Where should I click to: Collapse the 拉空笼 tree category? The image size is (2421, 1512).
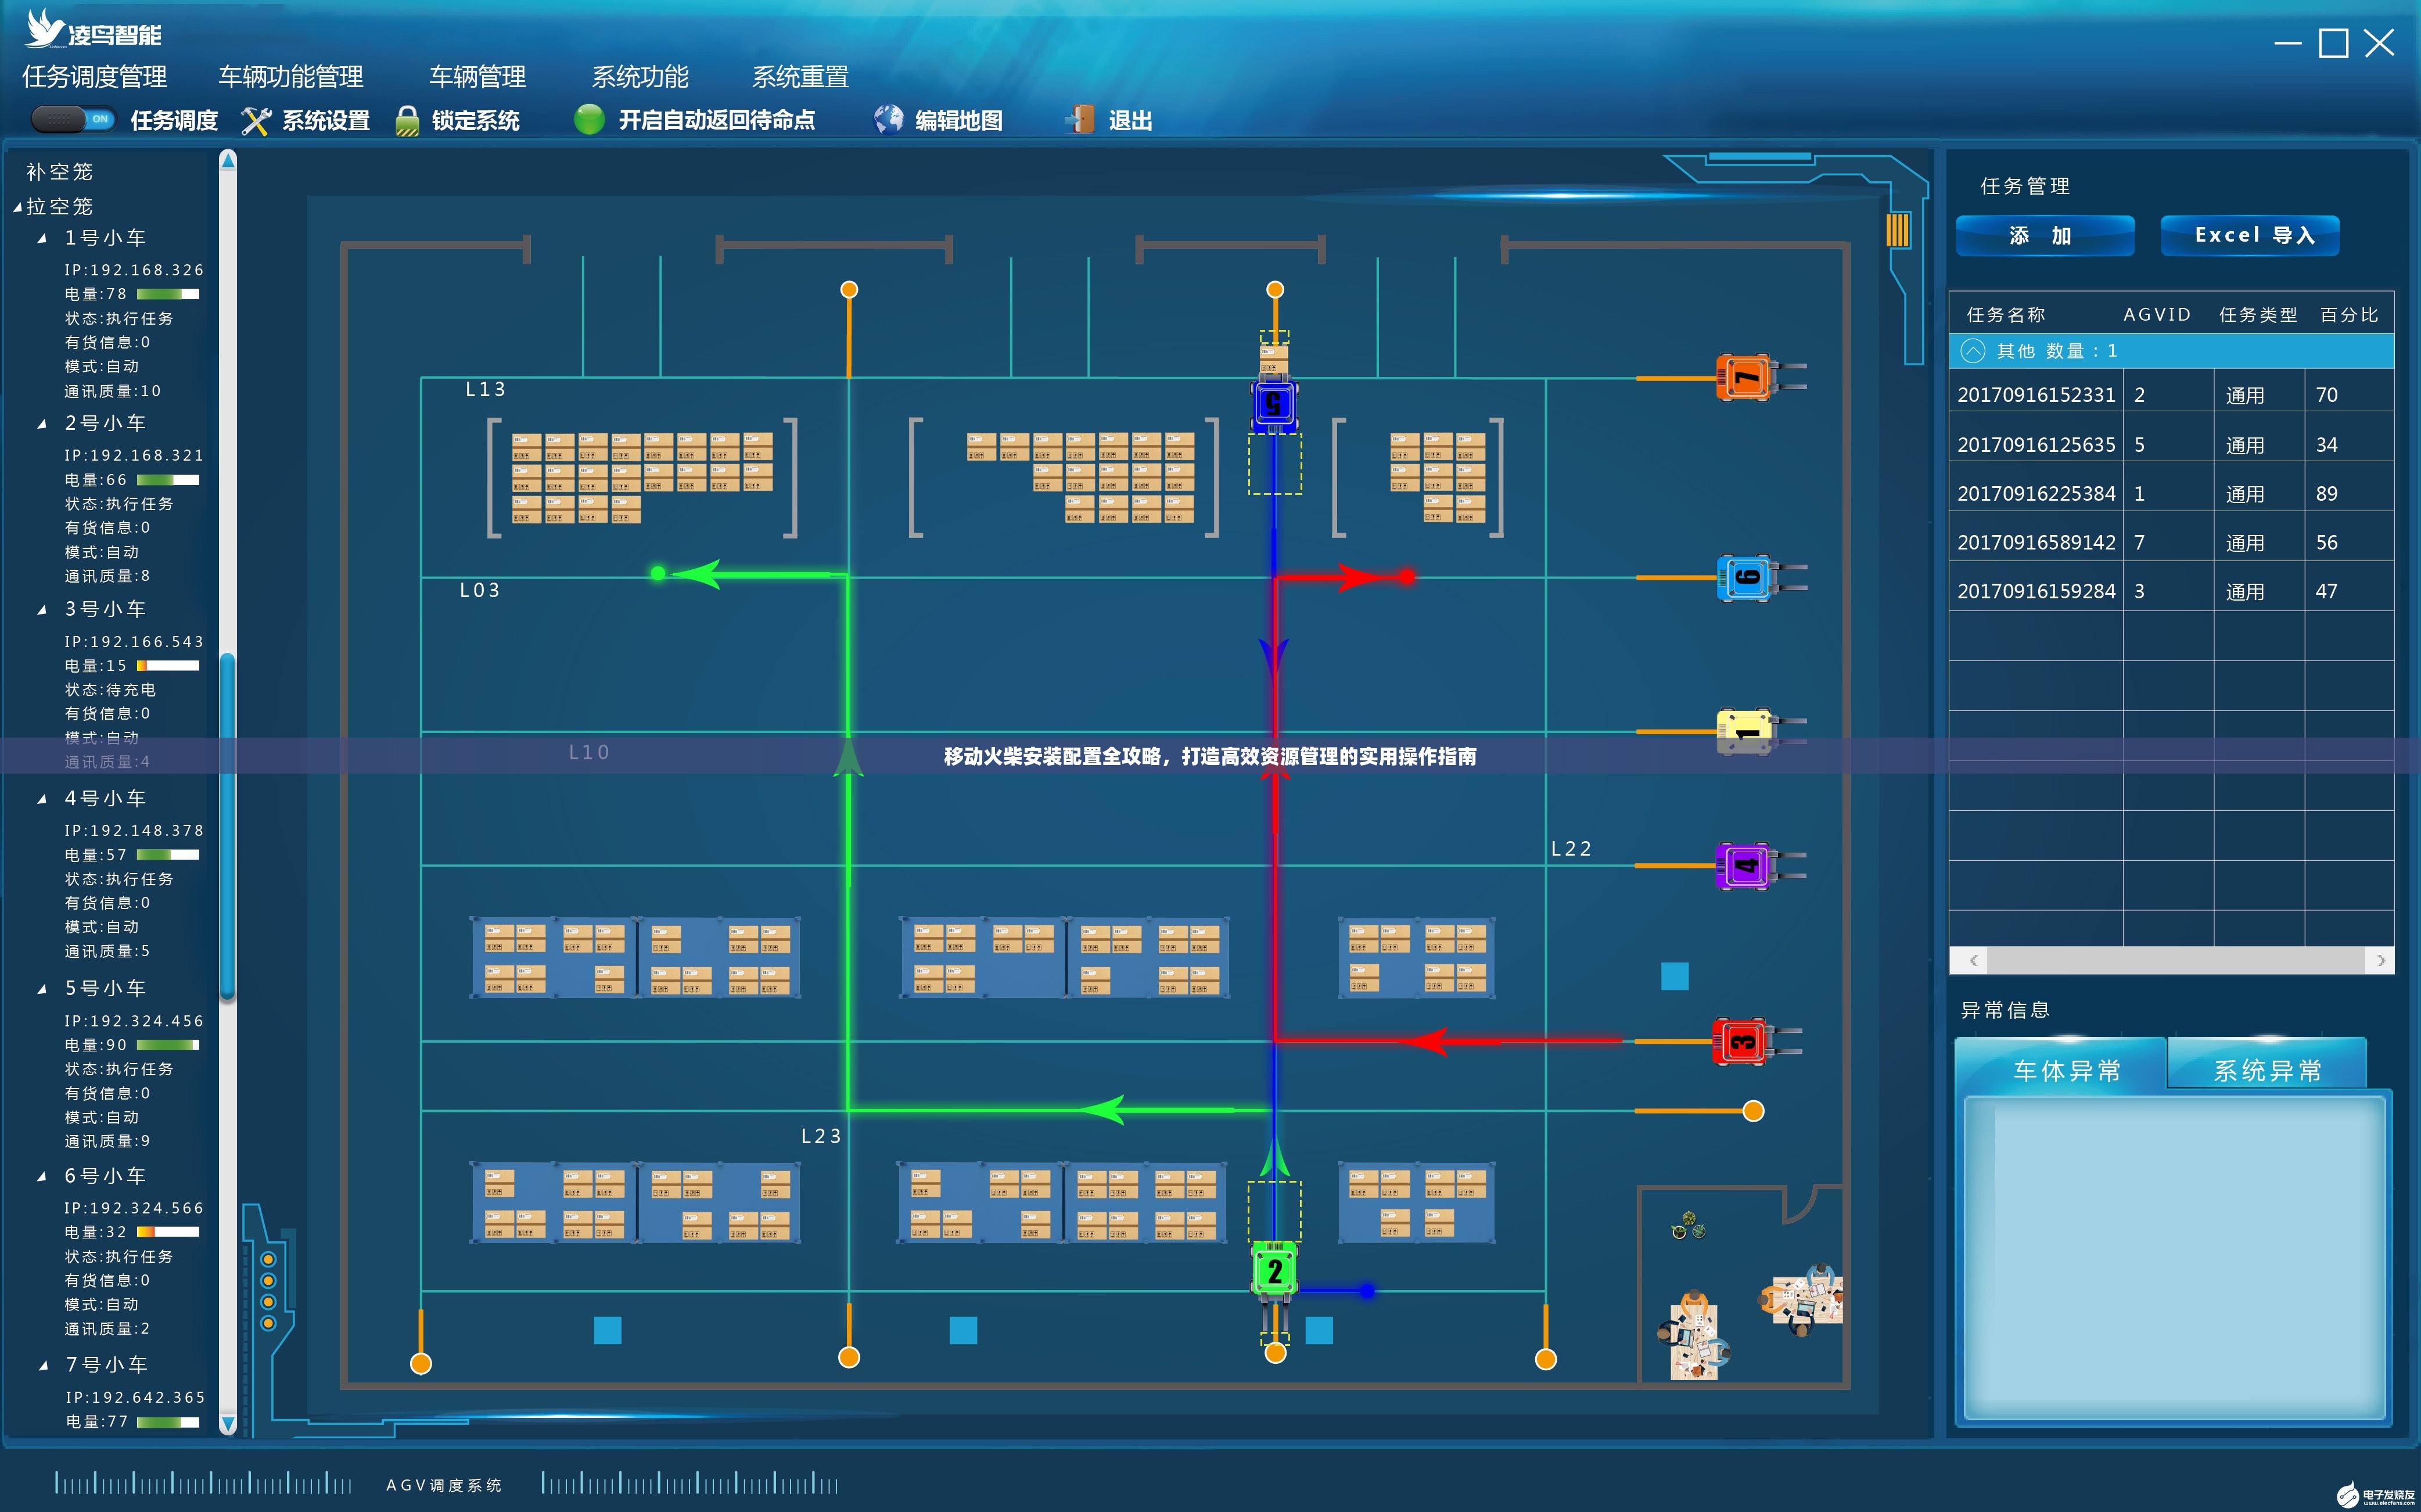pyautogui.click(x=17, y=207)
